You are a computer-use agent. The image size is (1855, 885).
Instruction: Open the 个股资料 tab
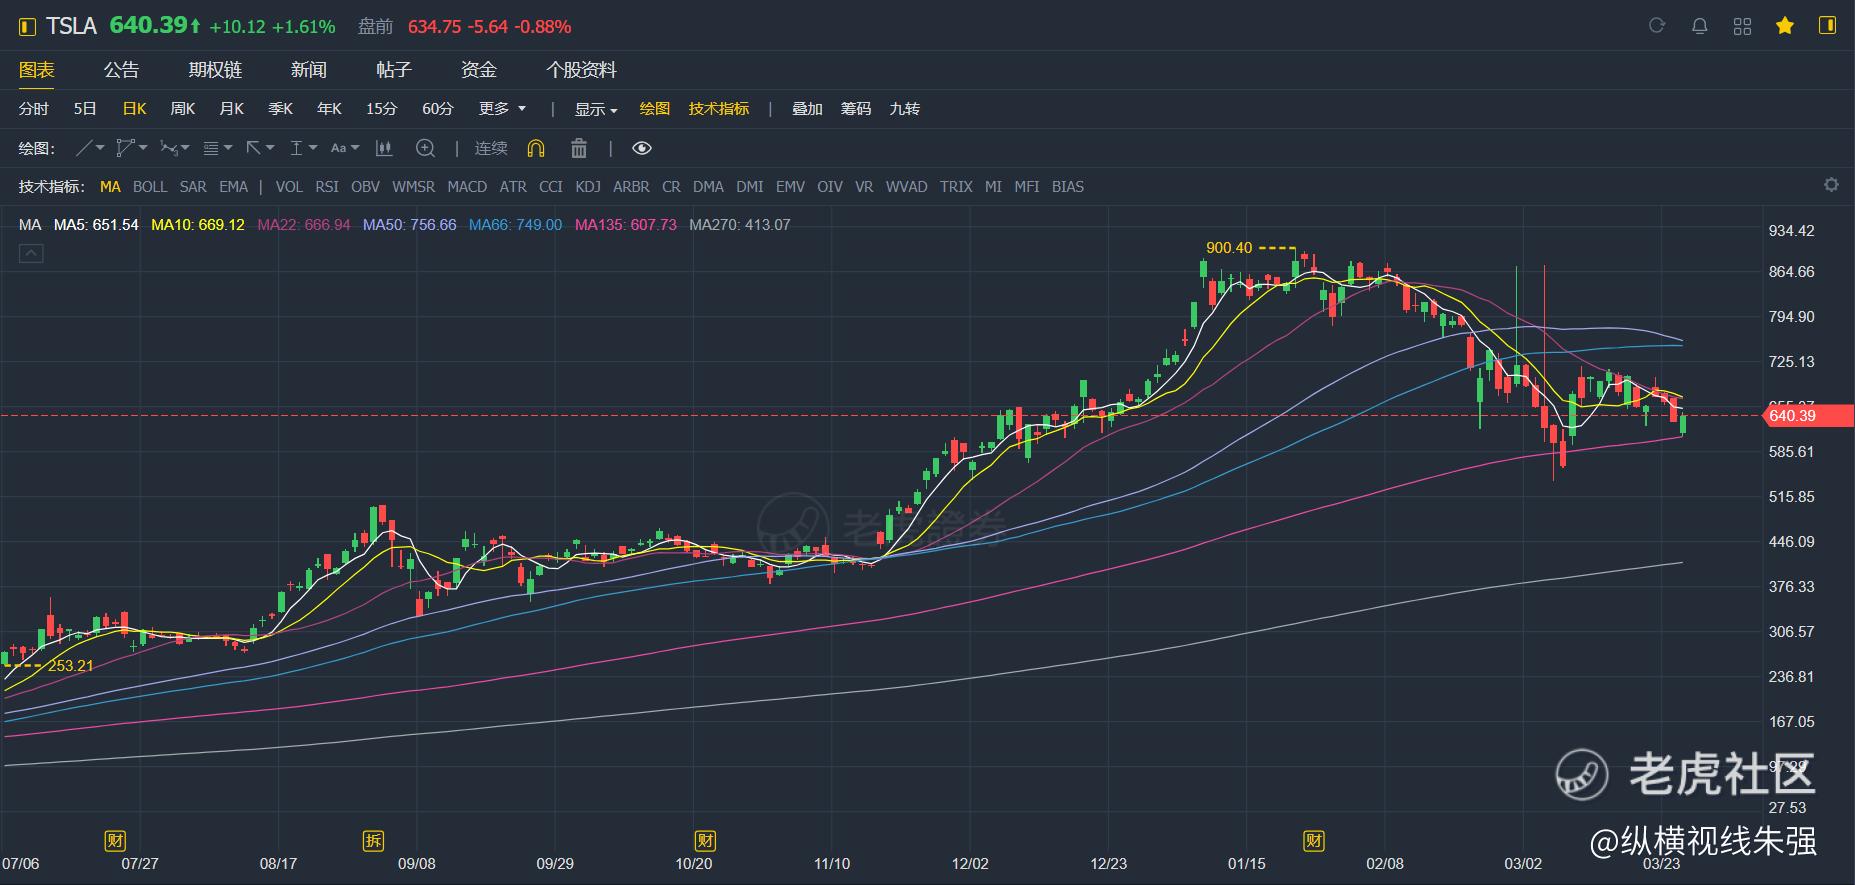click(x=581, y=70)
